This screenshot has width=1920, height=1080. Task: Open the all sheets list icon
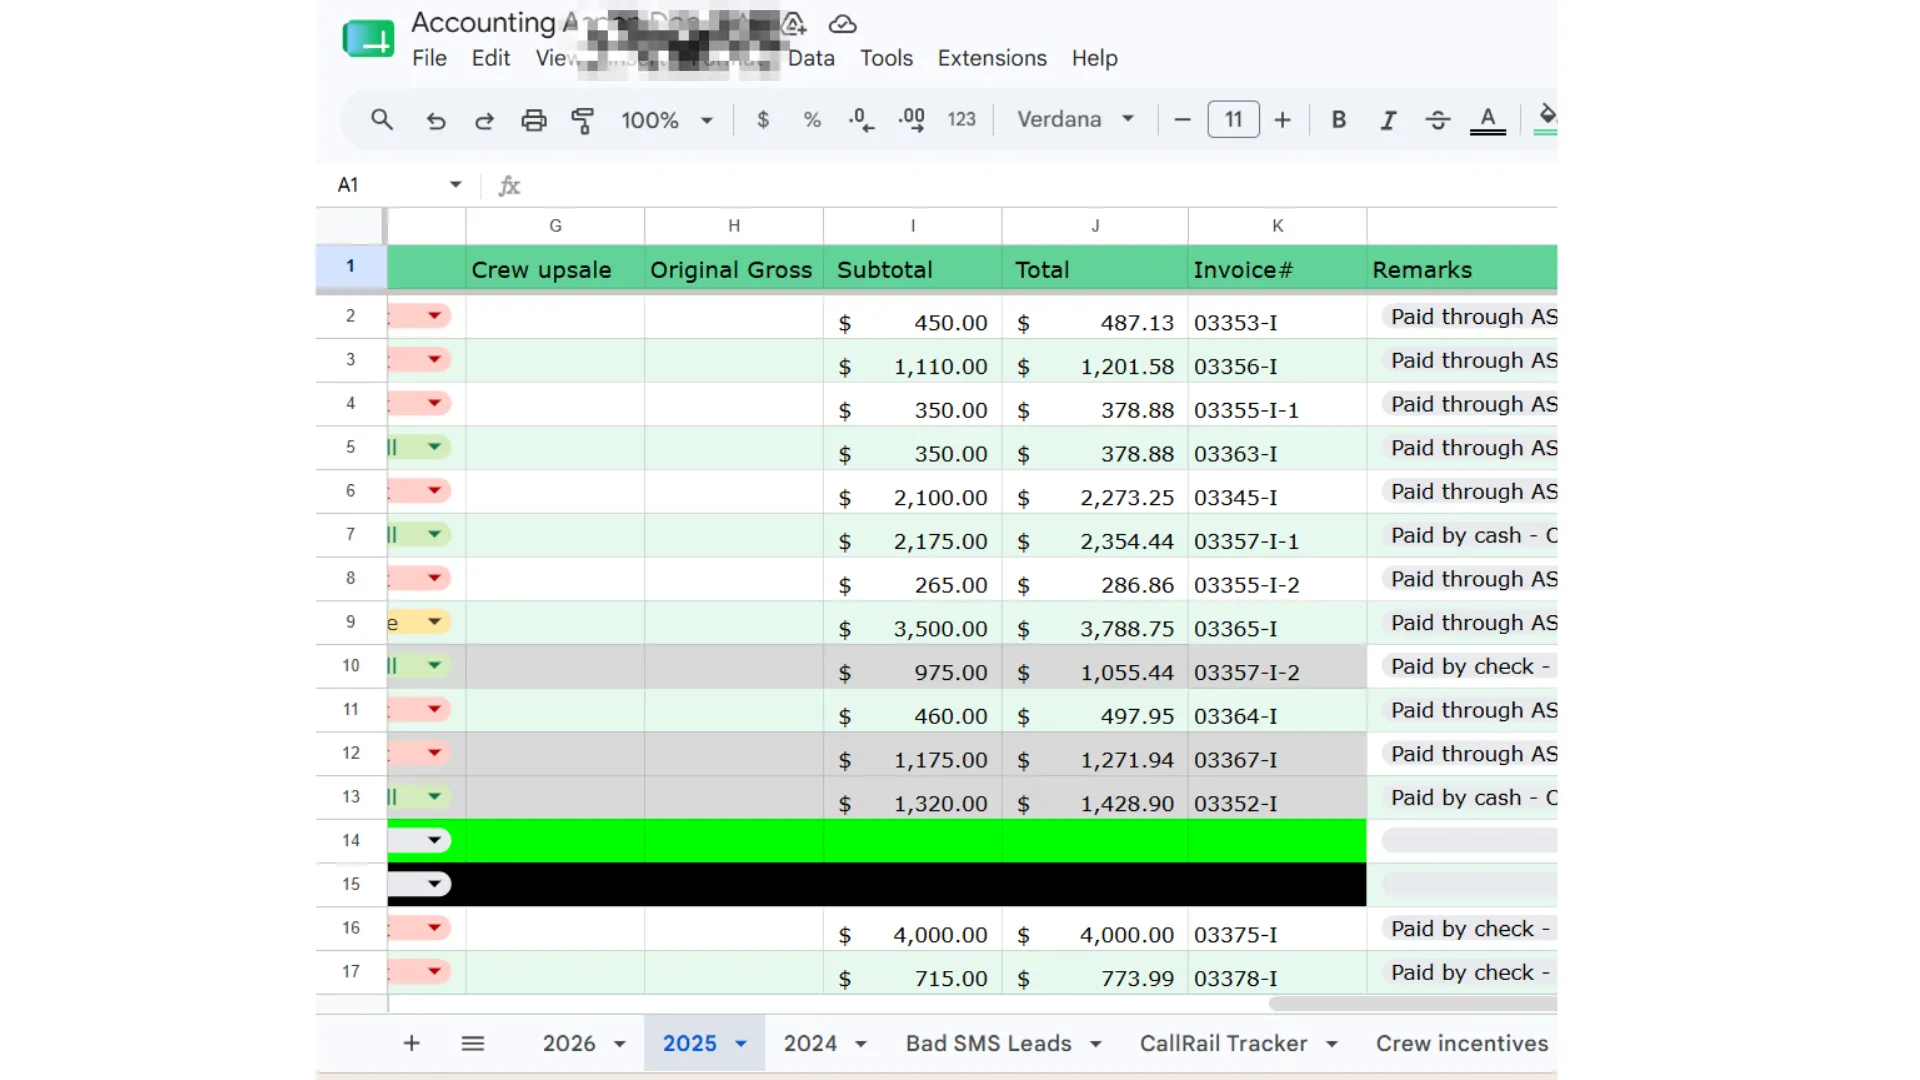click(x=473, y=1044)
